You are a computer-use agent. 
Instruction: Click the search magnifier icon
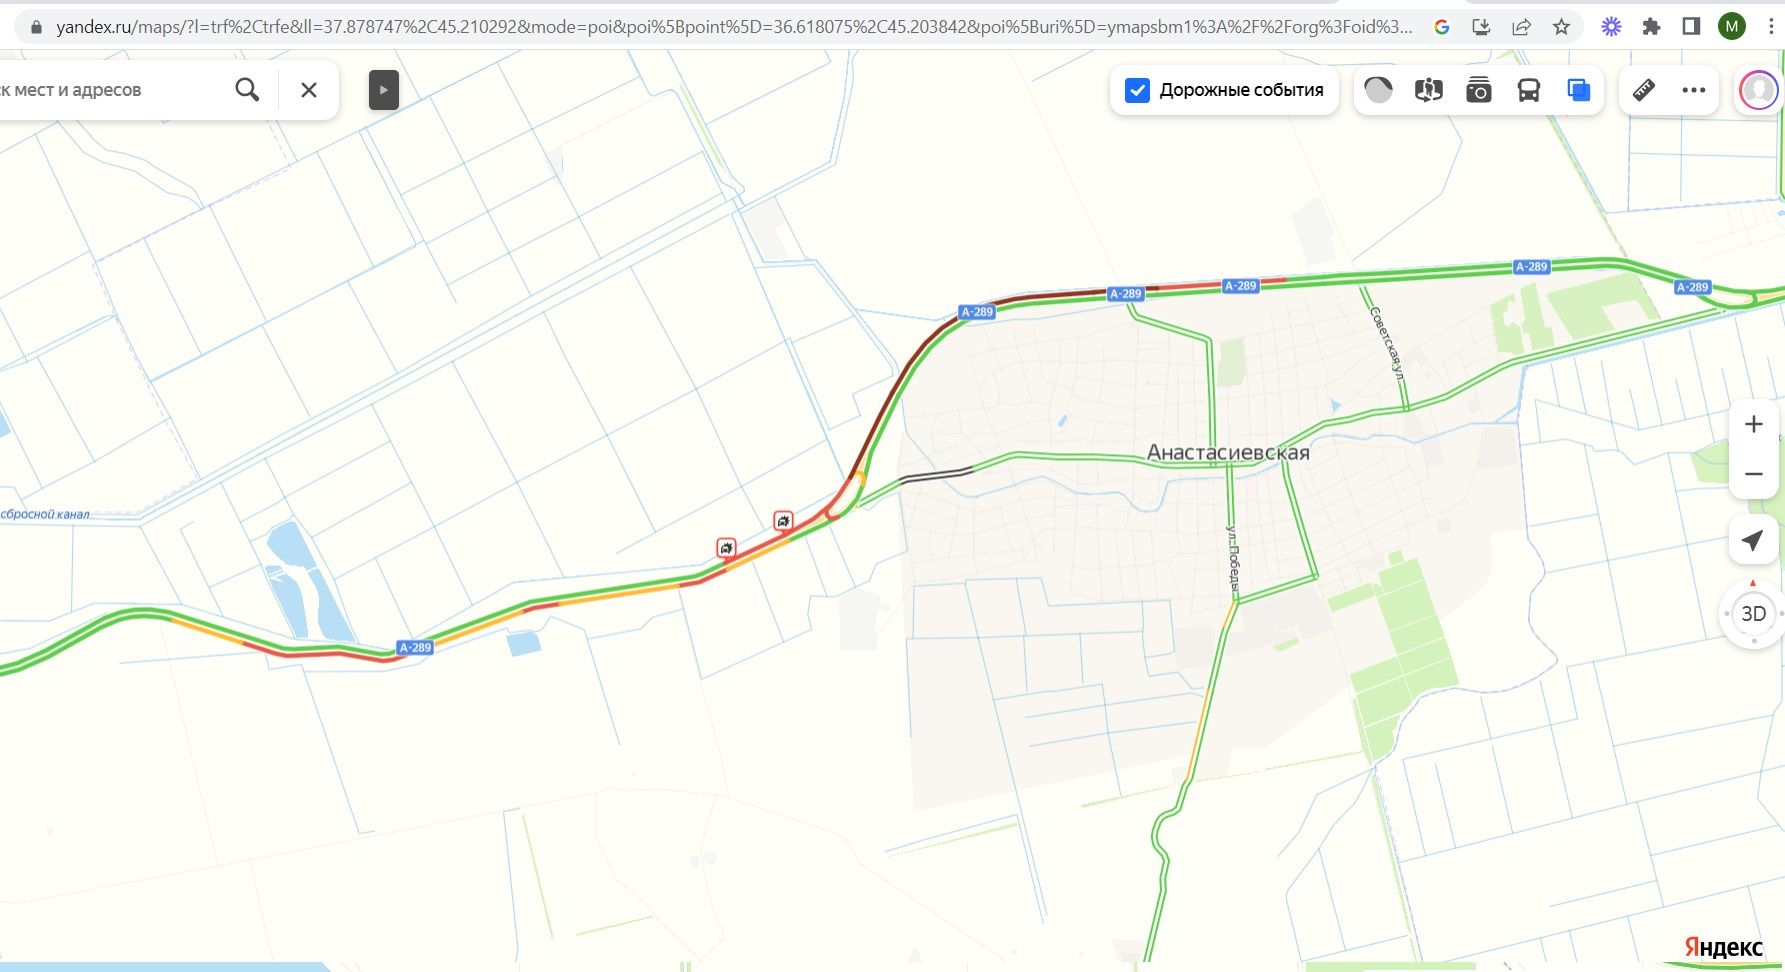(247, 90)
